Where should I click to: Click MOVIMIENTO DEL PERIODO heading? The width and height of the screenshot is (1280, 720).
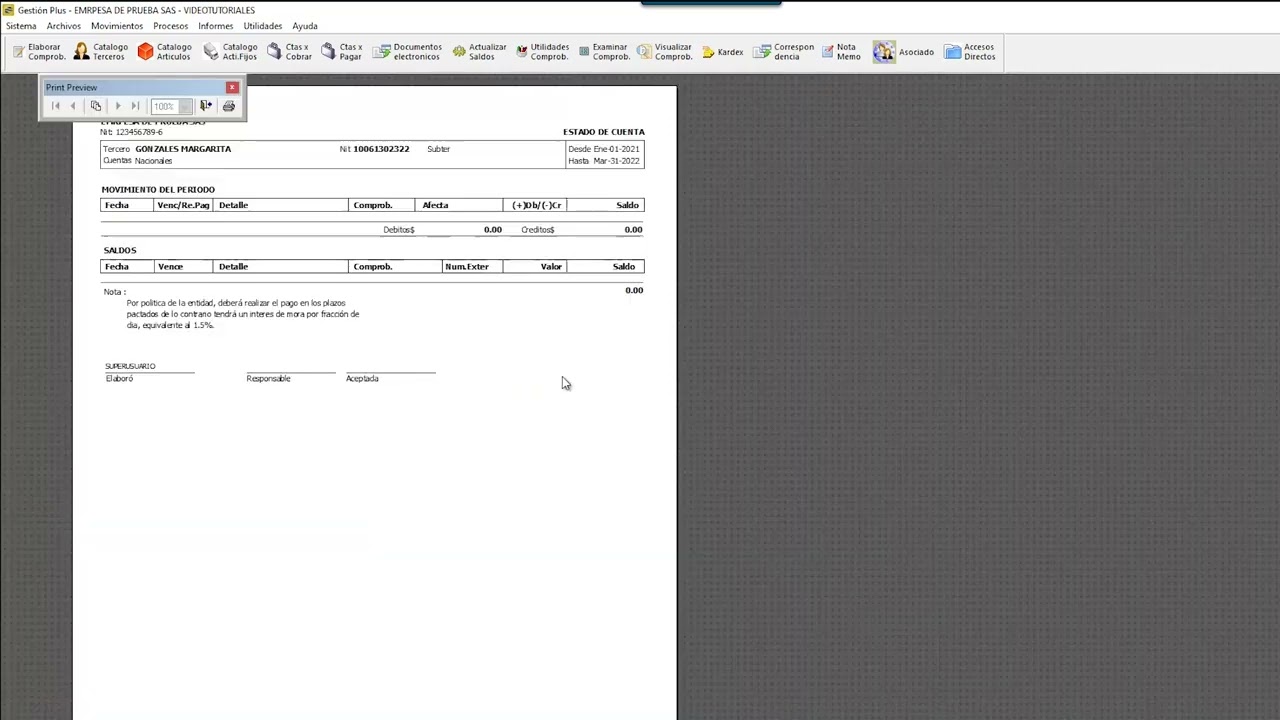[x=158, y=189]
